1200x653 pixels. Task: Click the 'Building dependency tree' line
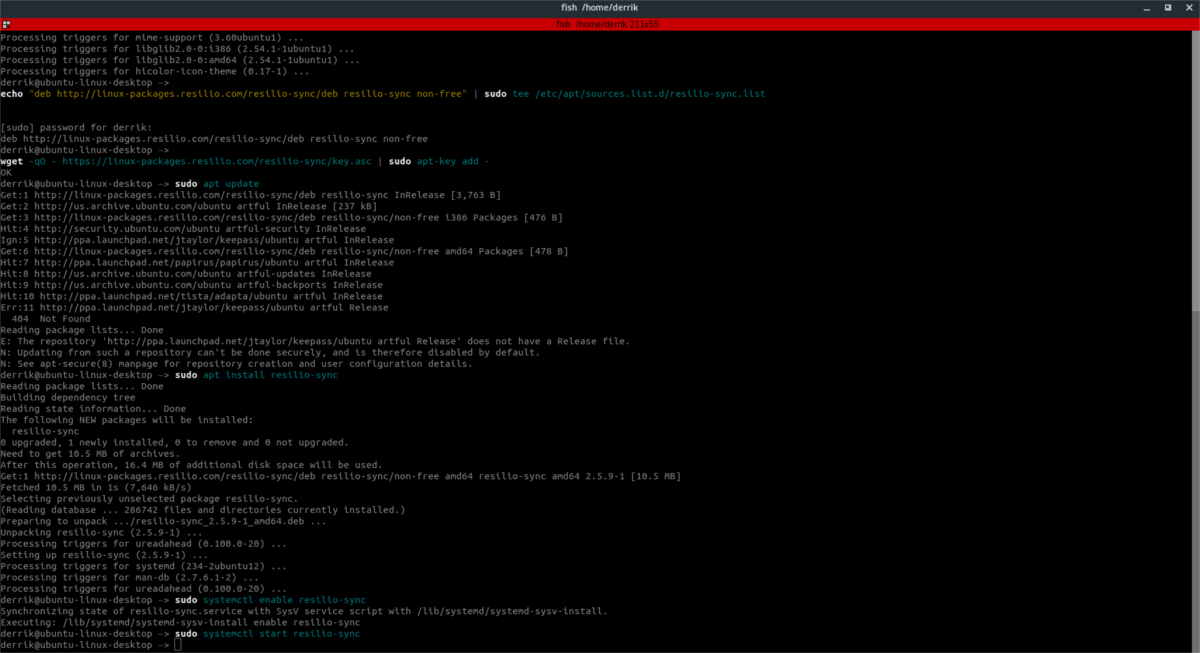[68, 397]
